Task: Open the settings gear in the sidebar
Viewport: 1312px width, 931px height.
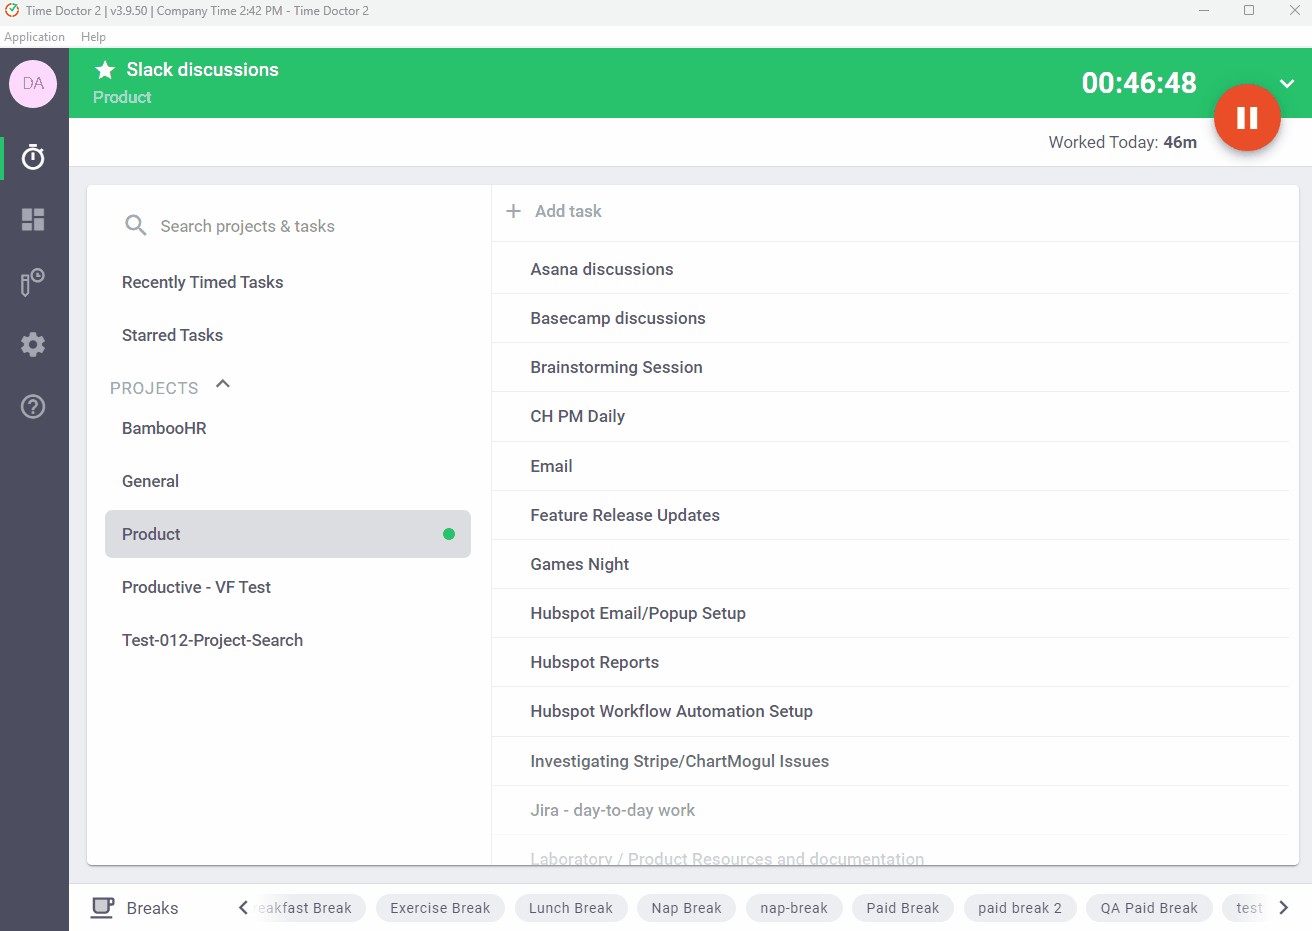Action: (33, 344)
